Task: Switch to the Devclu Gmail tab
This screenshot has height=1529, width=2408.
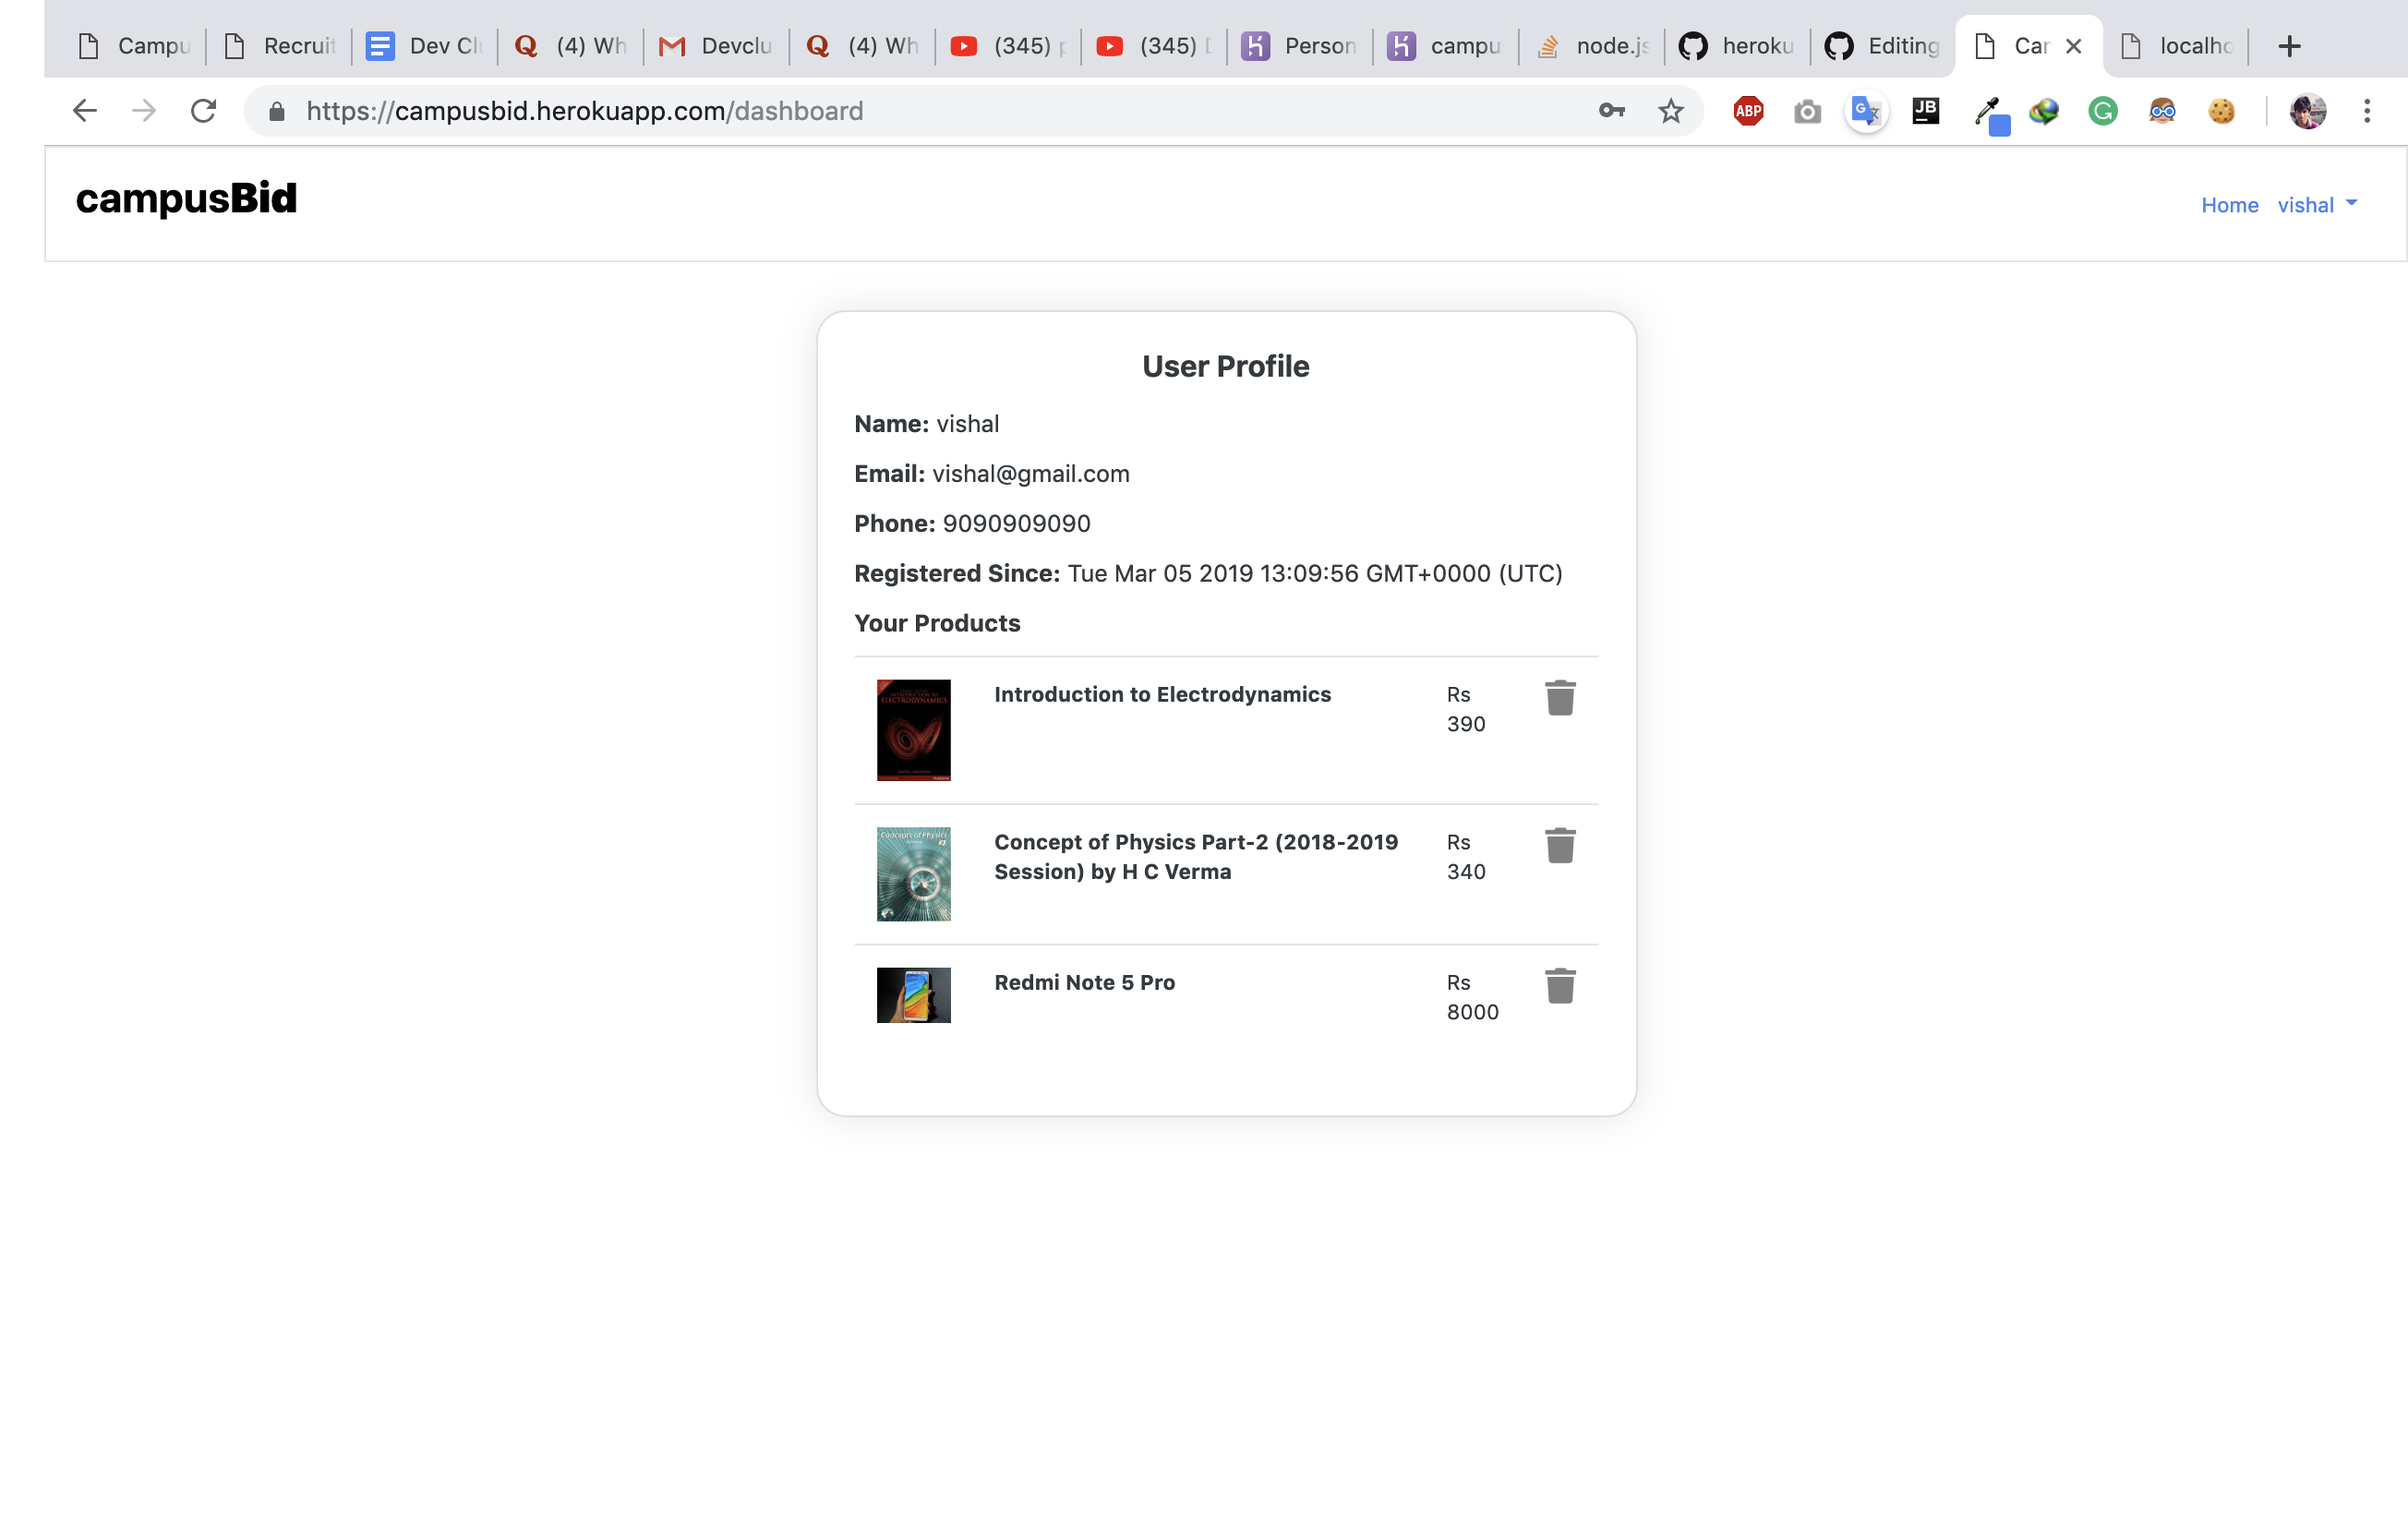Action: point(716,46)
